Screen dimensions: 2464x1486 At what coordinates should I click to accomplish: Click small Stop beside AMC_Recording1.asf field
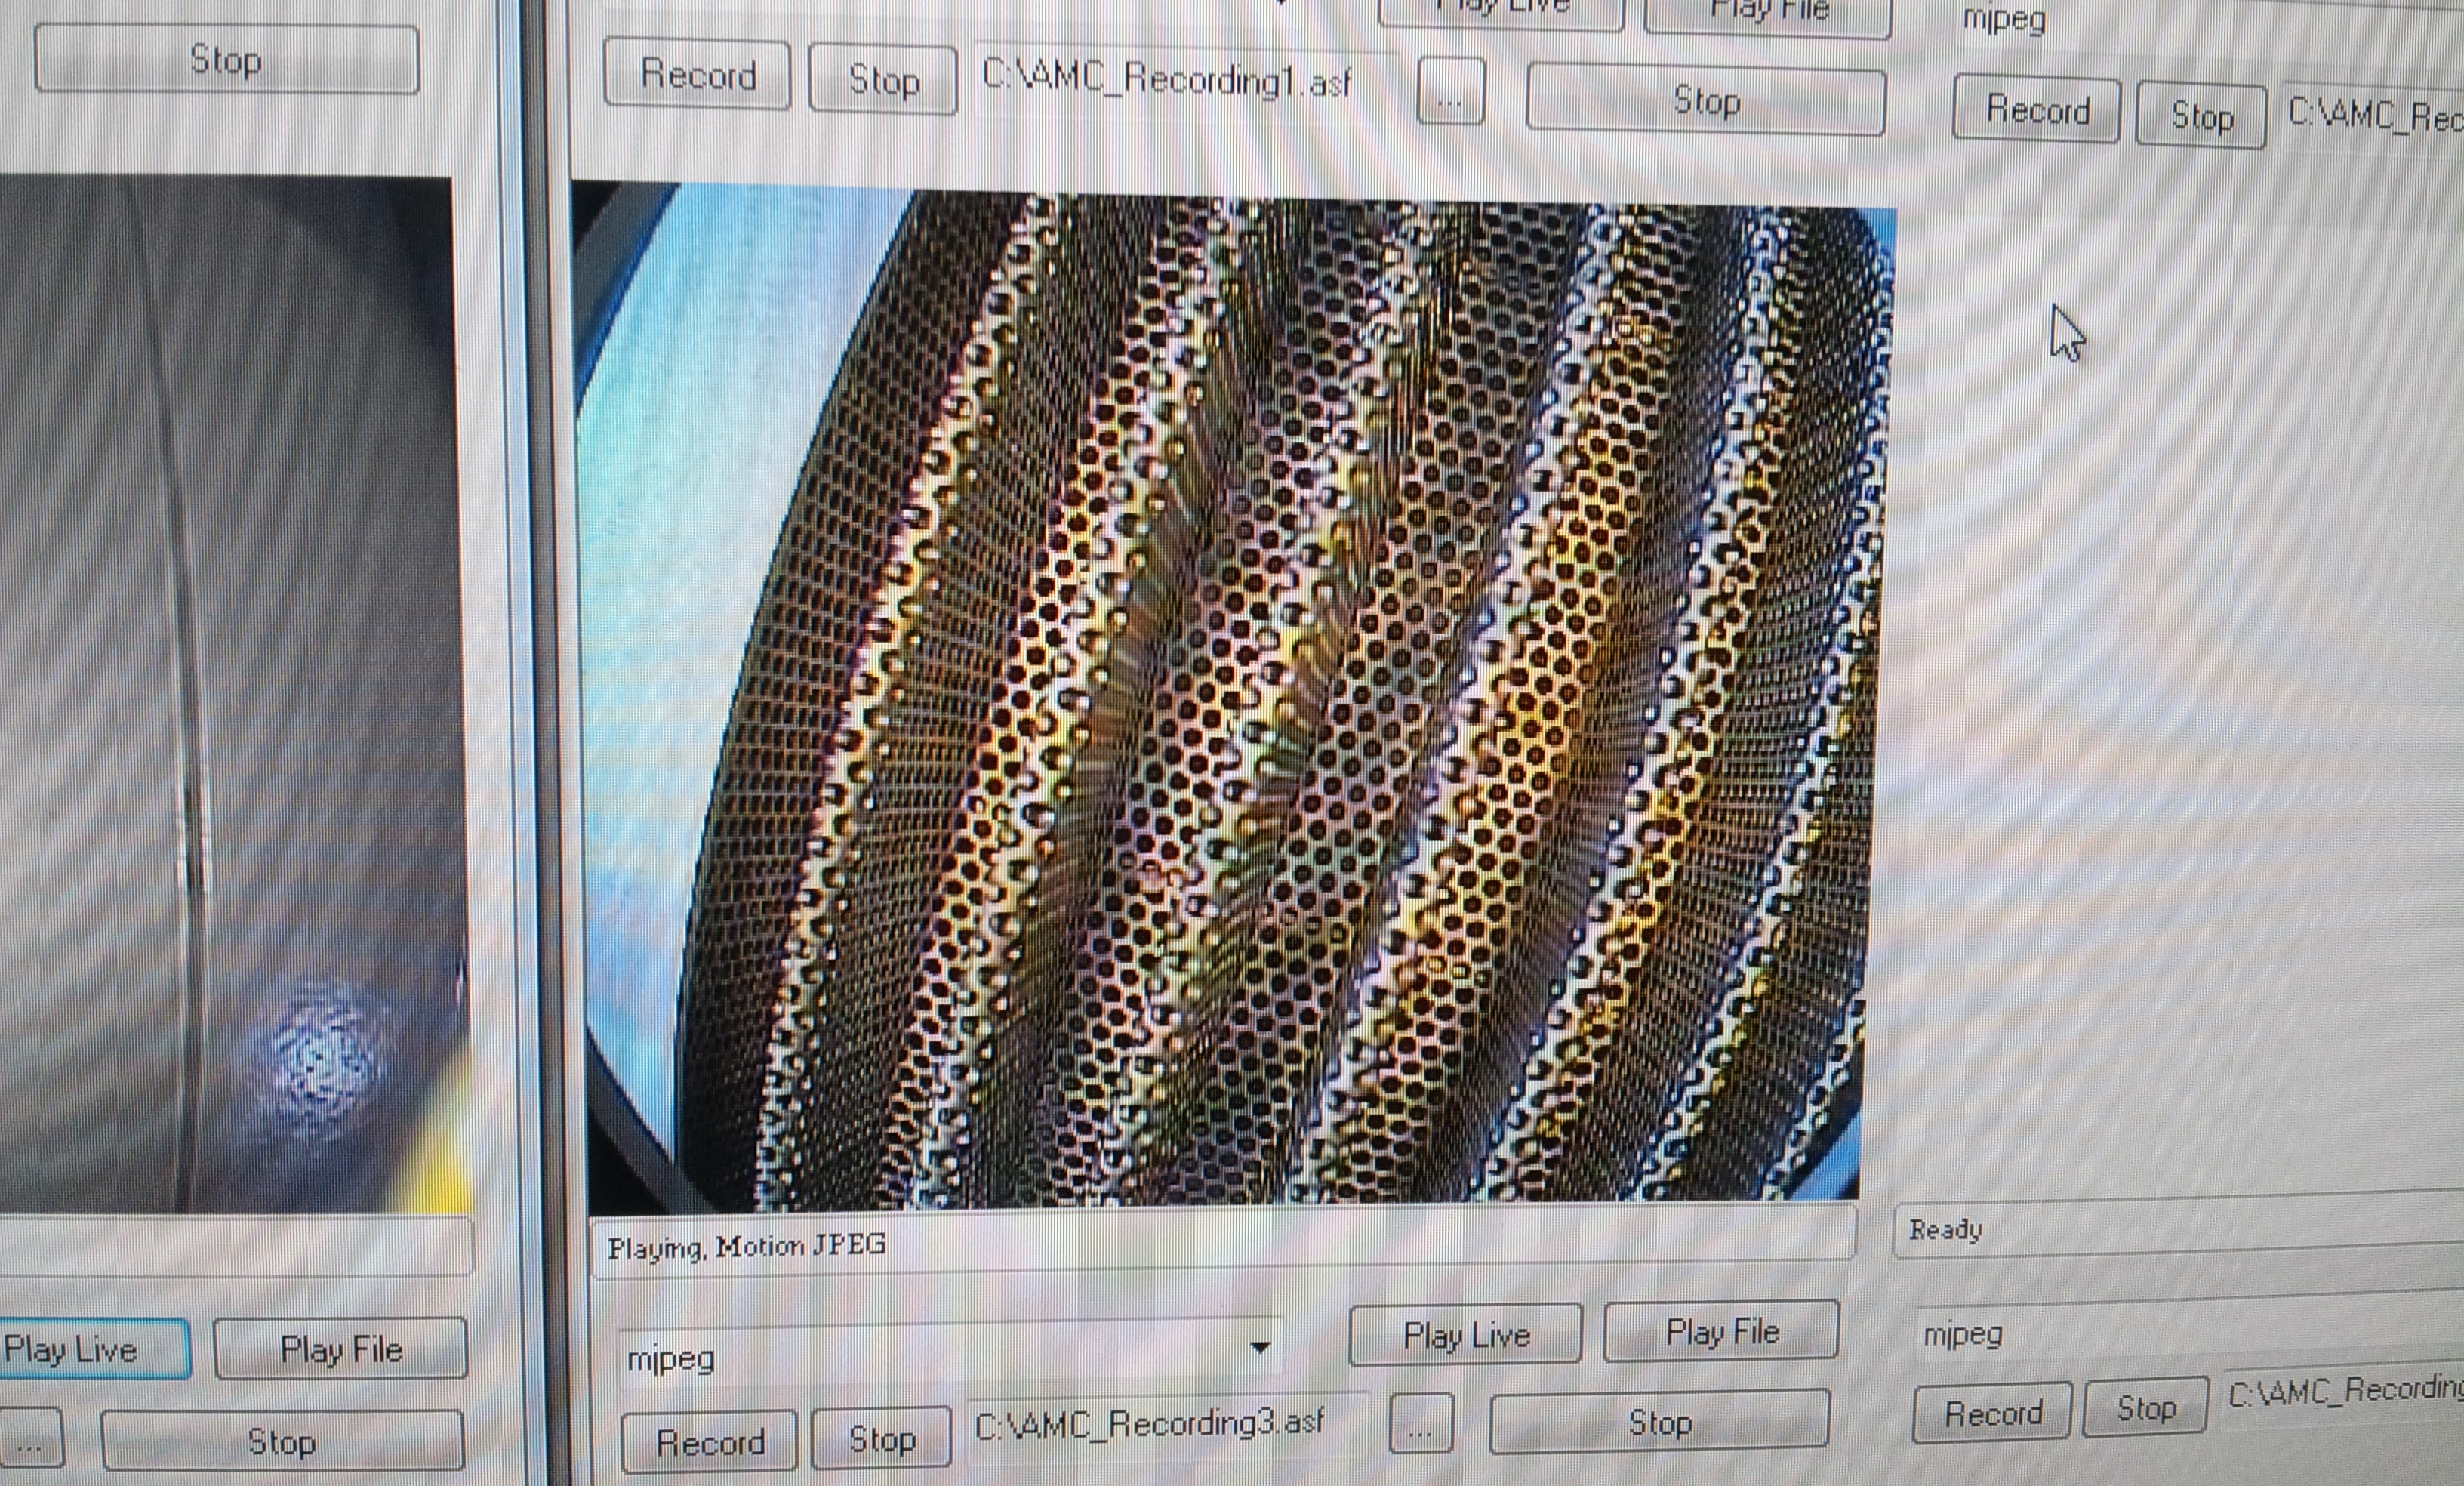(x=882, y=79)
